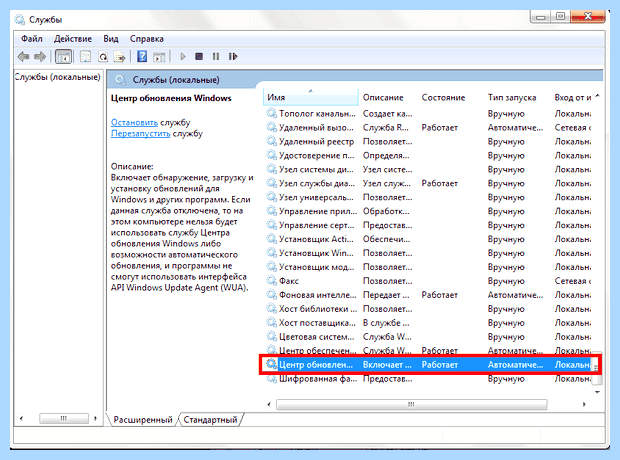Click the horizontal scrollbar thumb of service list
This screenshot has height=460, width=620.
tap(411, 404)
